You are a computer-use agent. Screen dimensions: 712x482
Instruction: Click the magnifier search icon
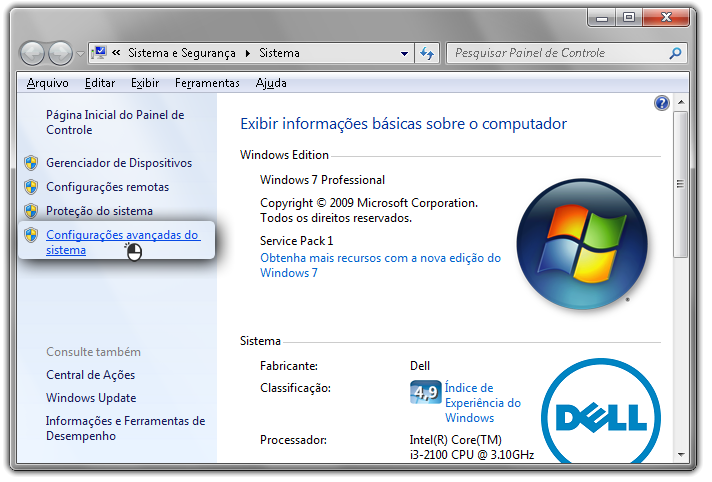coord(675,53)
